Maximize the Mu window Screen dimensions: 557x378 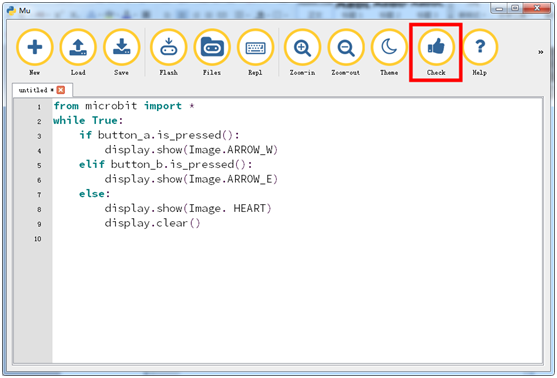pos(515,8)
